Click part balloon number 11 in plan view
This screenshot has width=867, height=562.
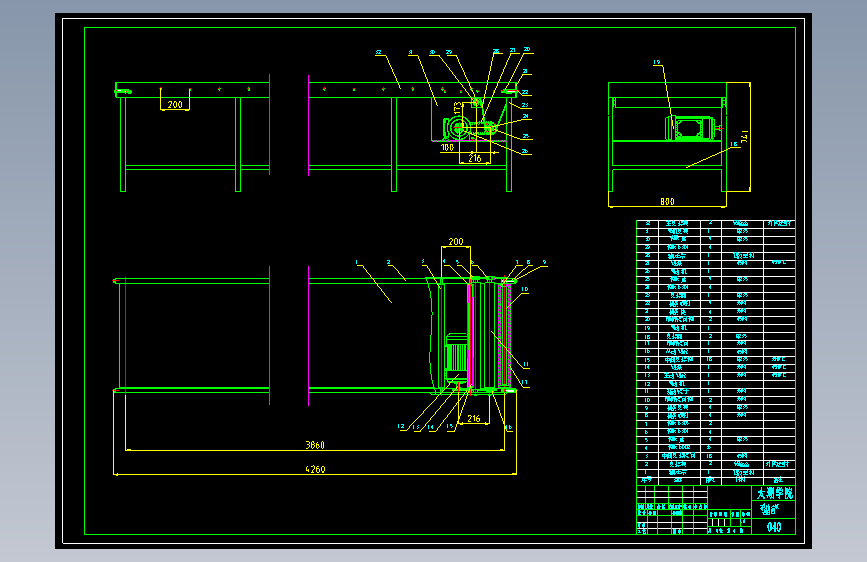point(525,364)
